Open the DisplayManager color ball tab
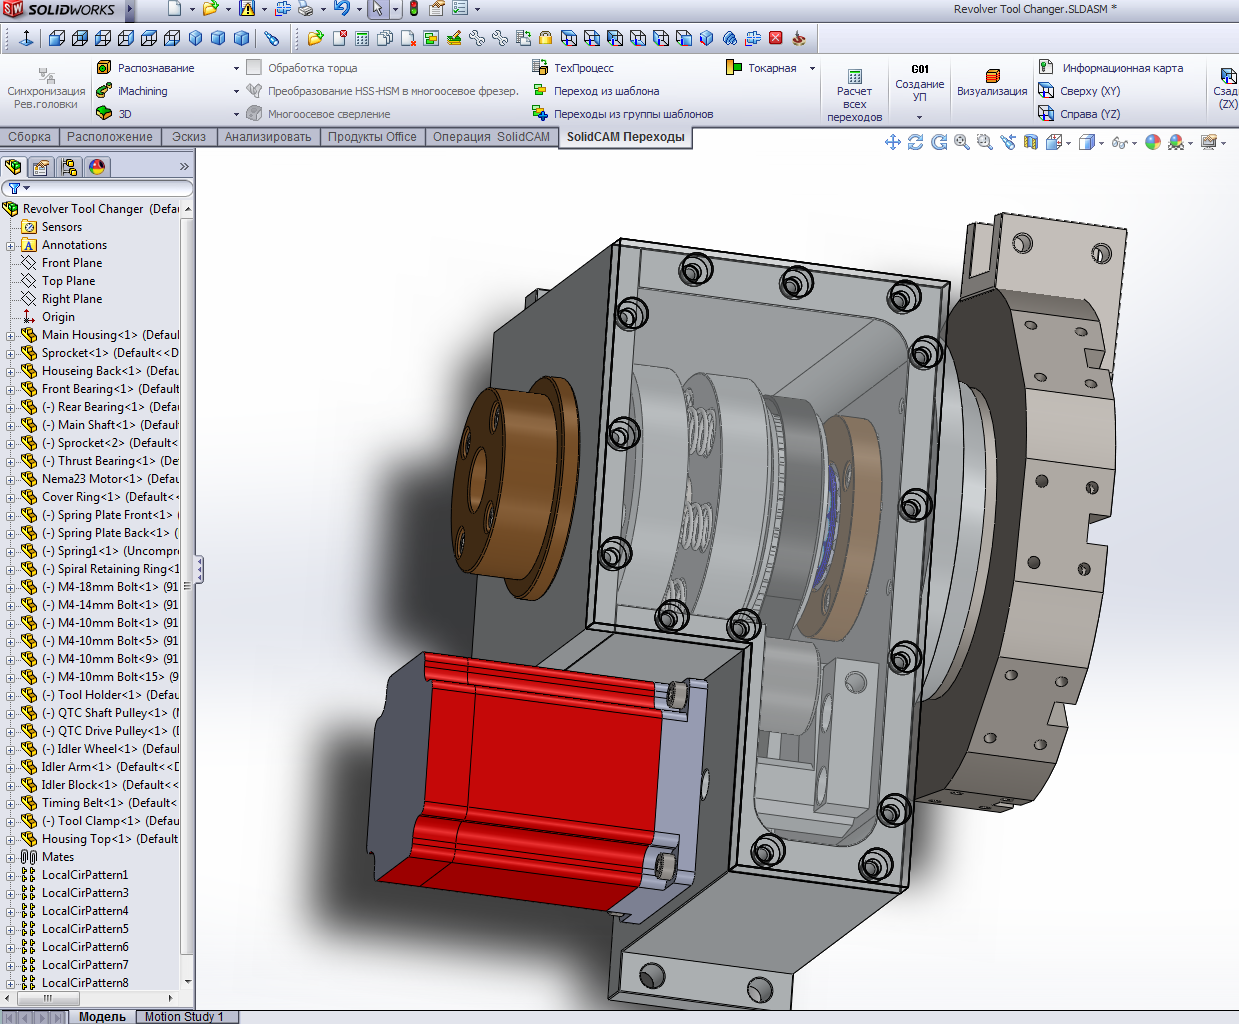The width and height of the screenshot is (1239, 1024). [x=97, y=167]
